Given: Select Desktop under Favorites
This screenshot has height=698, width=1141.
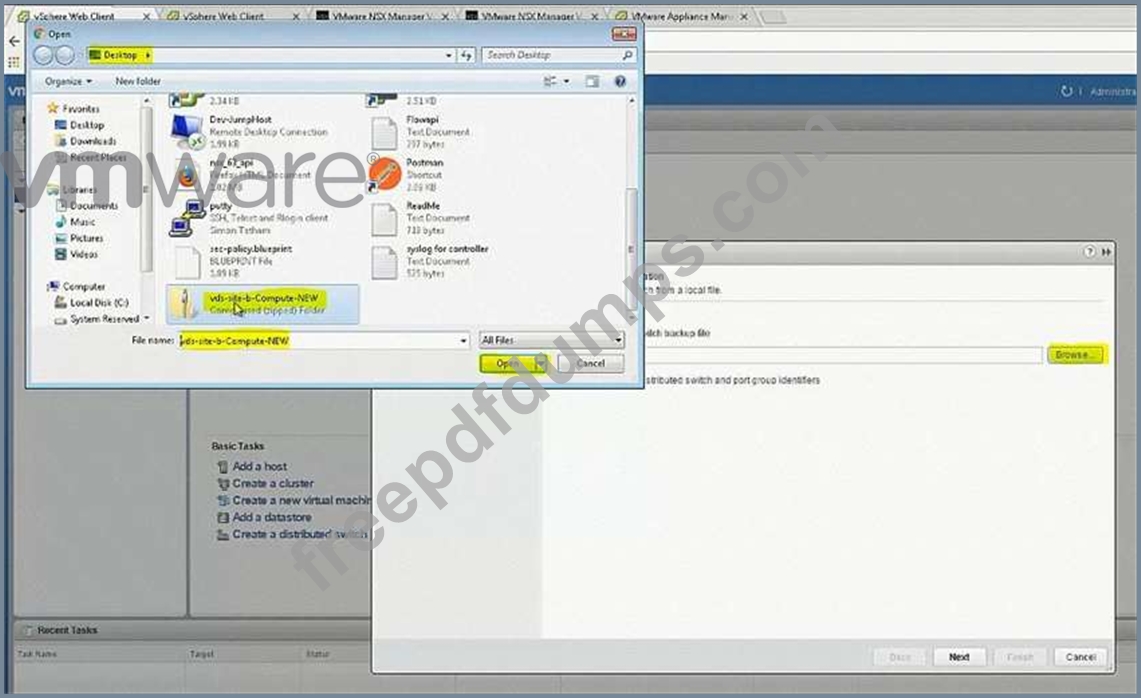Looking at the screenshot, I should pyautogui.click(x=87, y=125).
